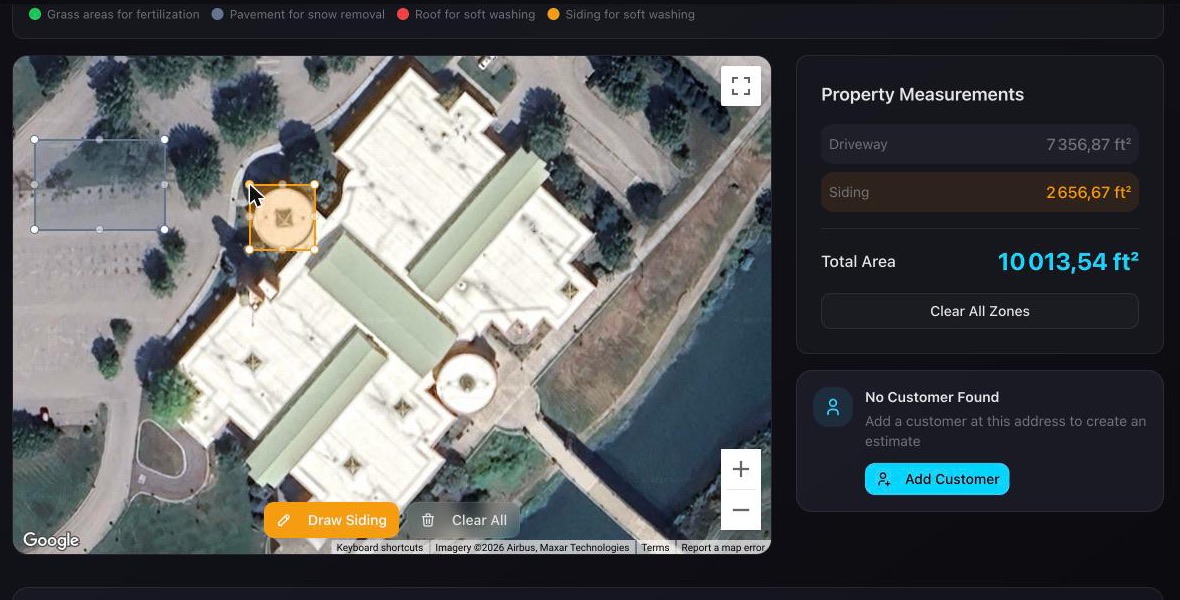
Task: Click the Clear All button on map
Action: (x=464, y=520)
